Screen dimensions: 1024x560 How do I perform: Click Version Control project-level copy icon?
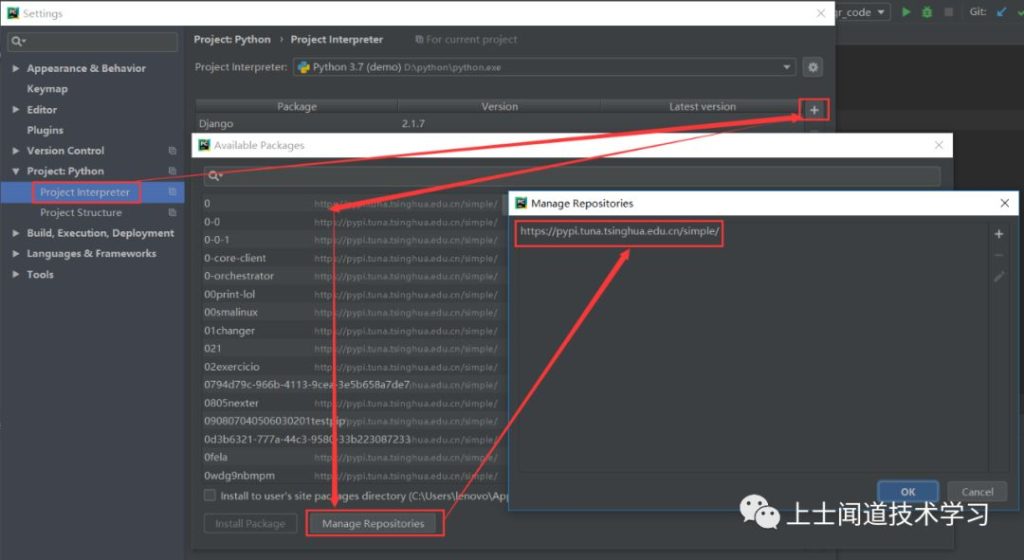coord(172,151)
